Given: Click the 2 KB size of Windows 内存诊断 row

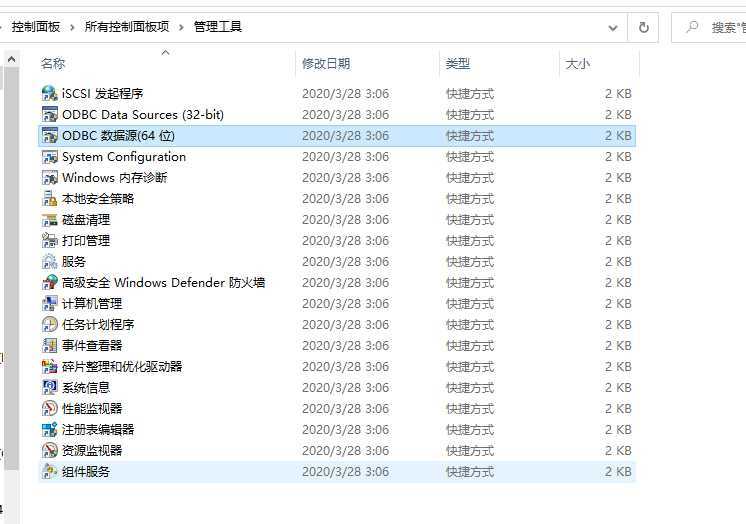Looking at the screenshot, I should [618, 178].
